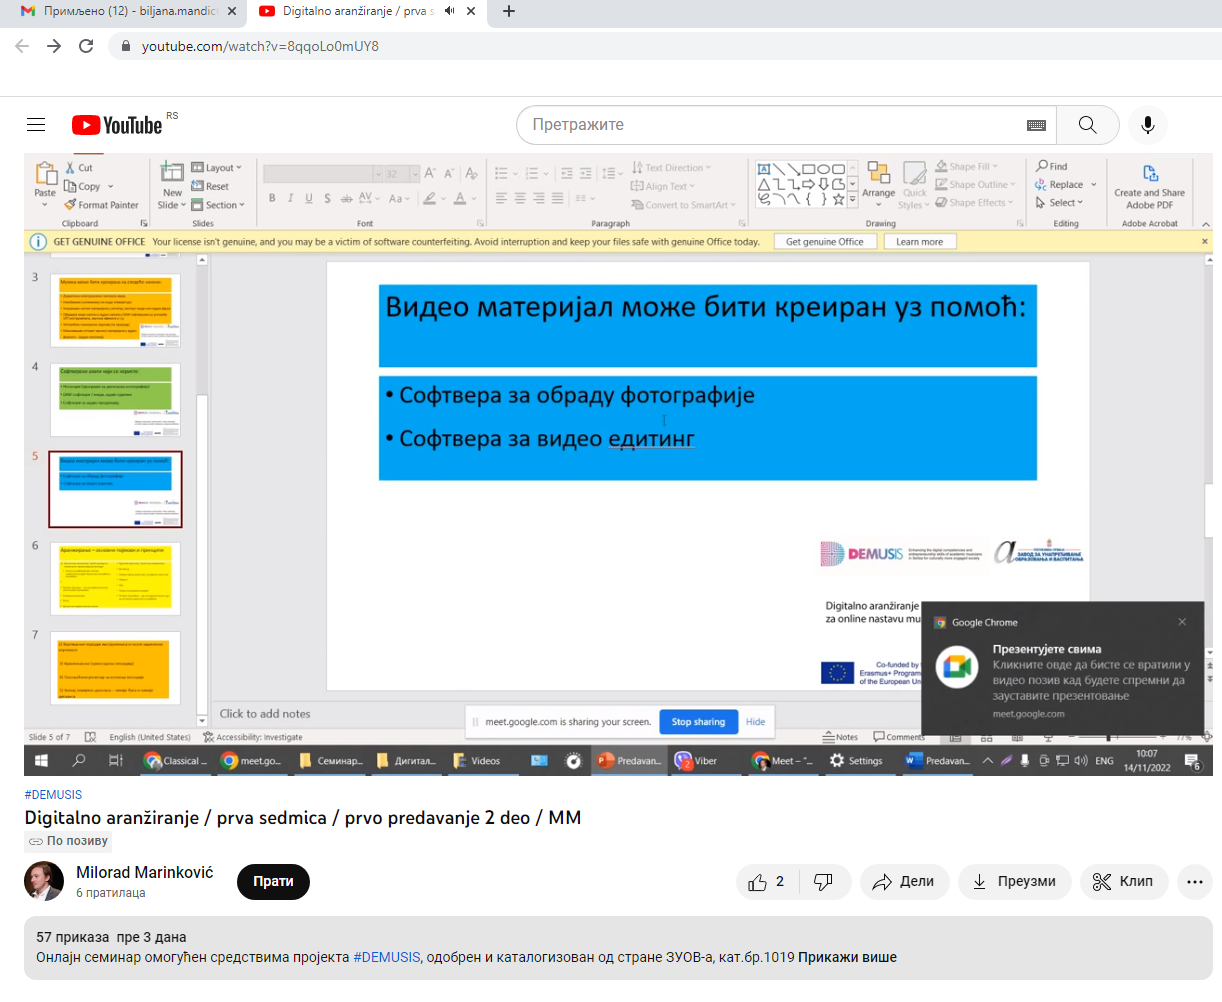Go to the YouTube home logo
This screenshot has width=1222, height=1002.
tap(117, 125)
